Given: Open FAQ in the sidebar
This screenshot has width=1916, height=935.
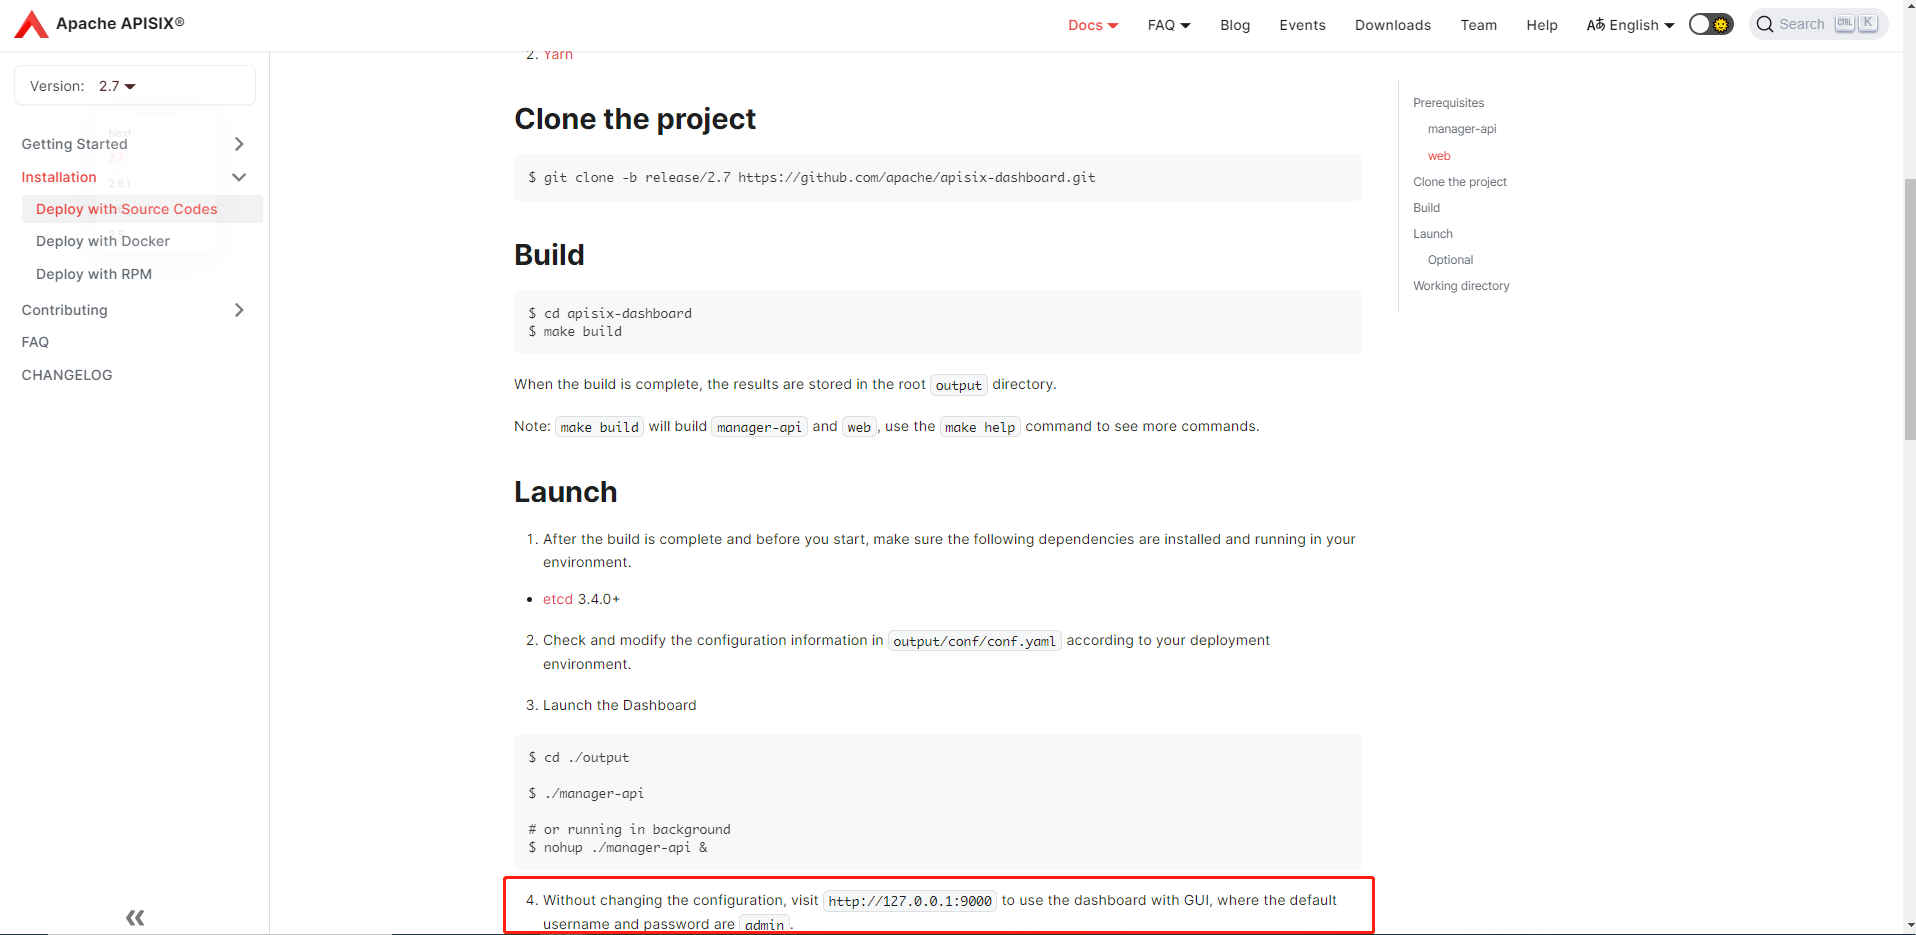Looking at the screenshot, I should coord(35,342).
